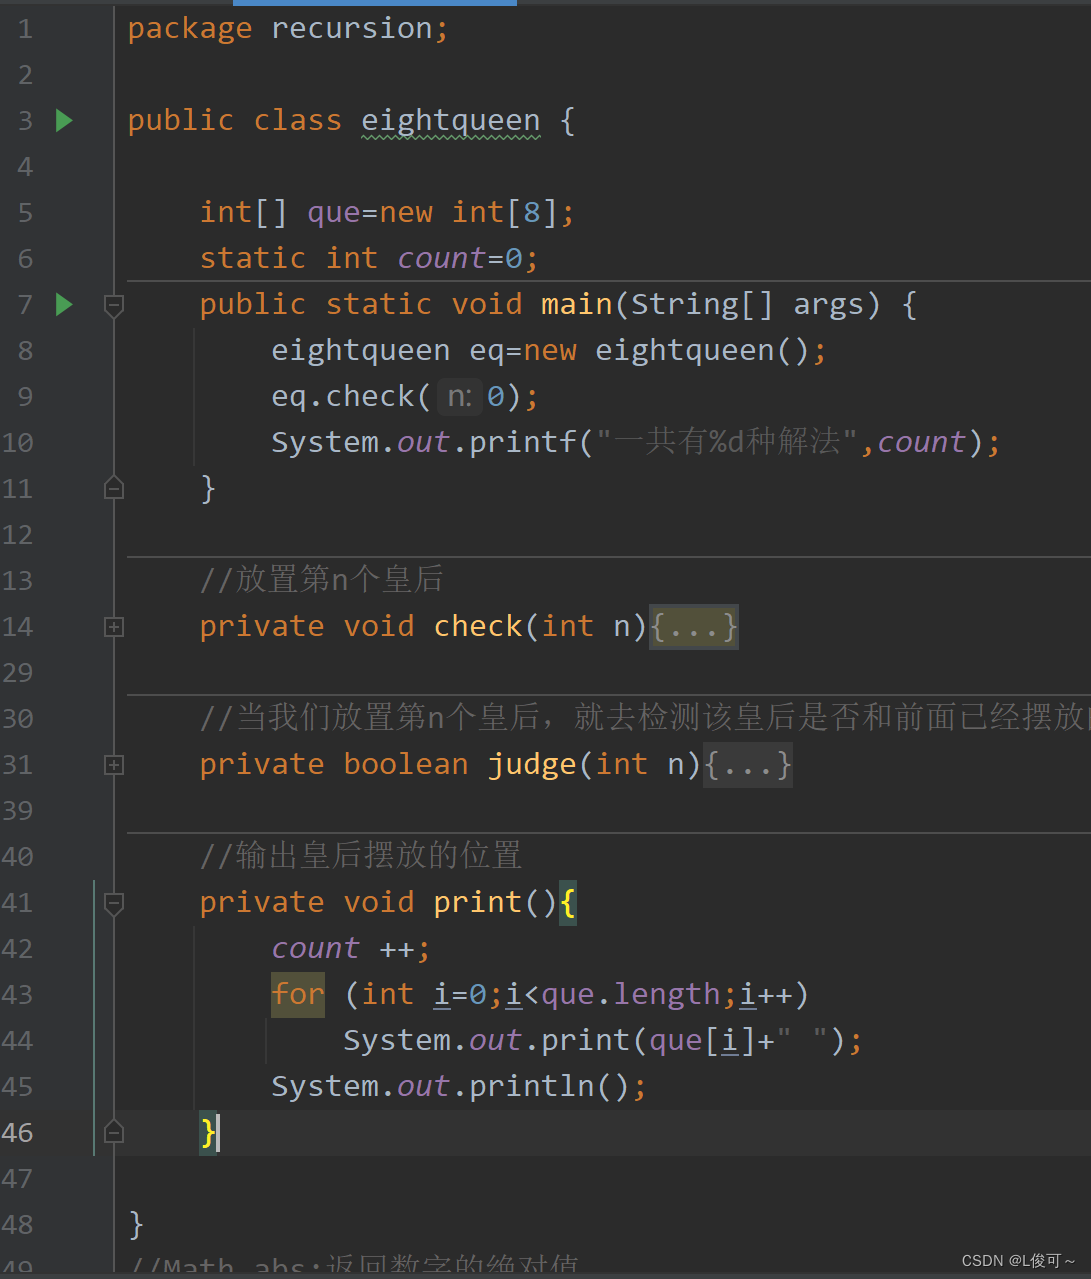Click line number 43 in the gutter
This screenshot has height=1279, width=1091.
[18, 994]
